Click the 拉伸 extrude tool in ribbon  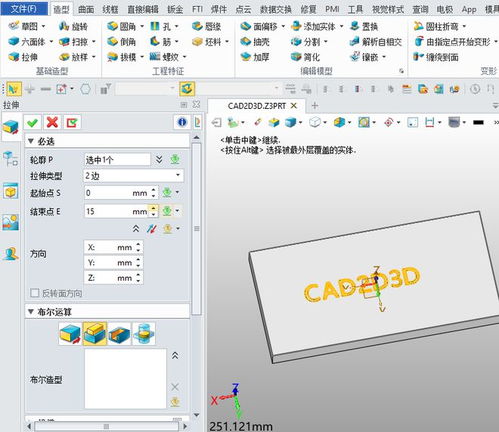click(x=23, y=57)
